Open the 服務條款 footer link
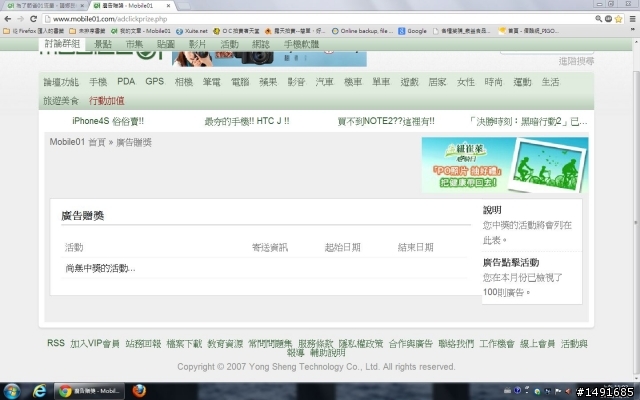The height and width of the screenshot is (400, 640). point(315,344)
